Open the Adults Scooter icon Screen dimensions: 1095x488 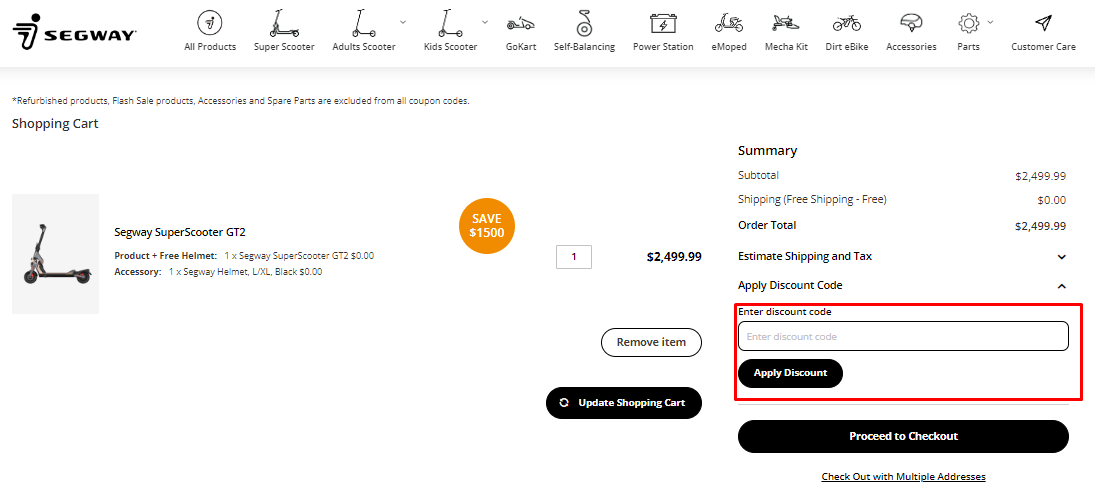(x=362, y=23)
